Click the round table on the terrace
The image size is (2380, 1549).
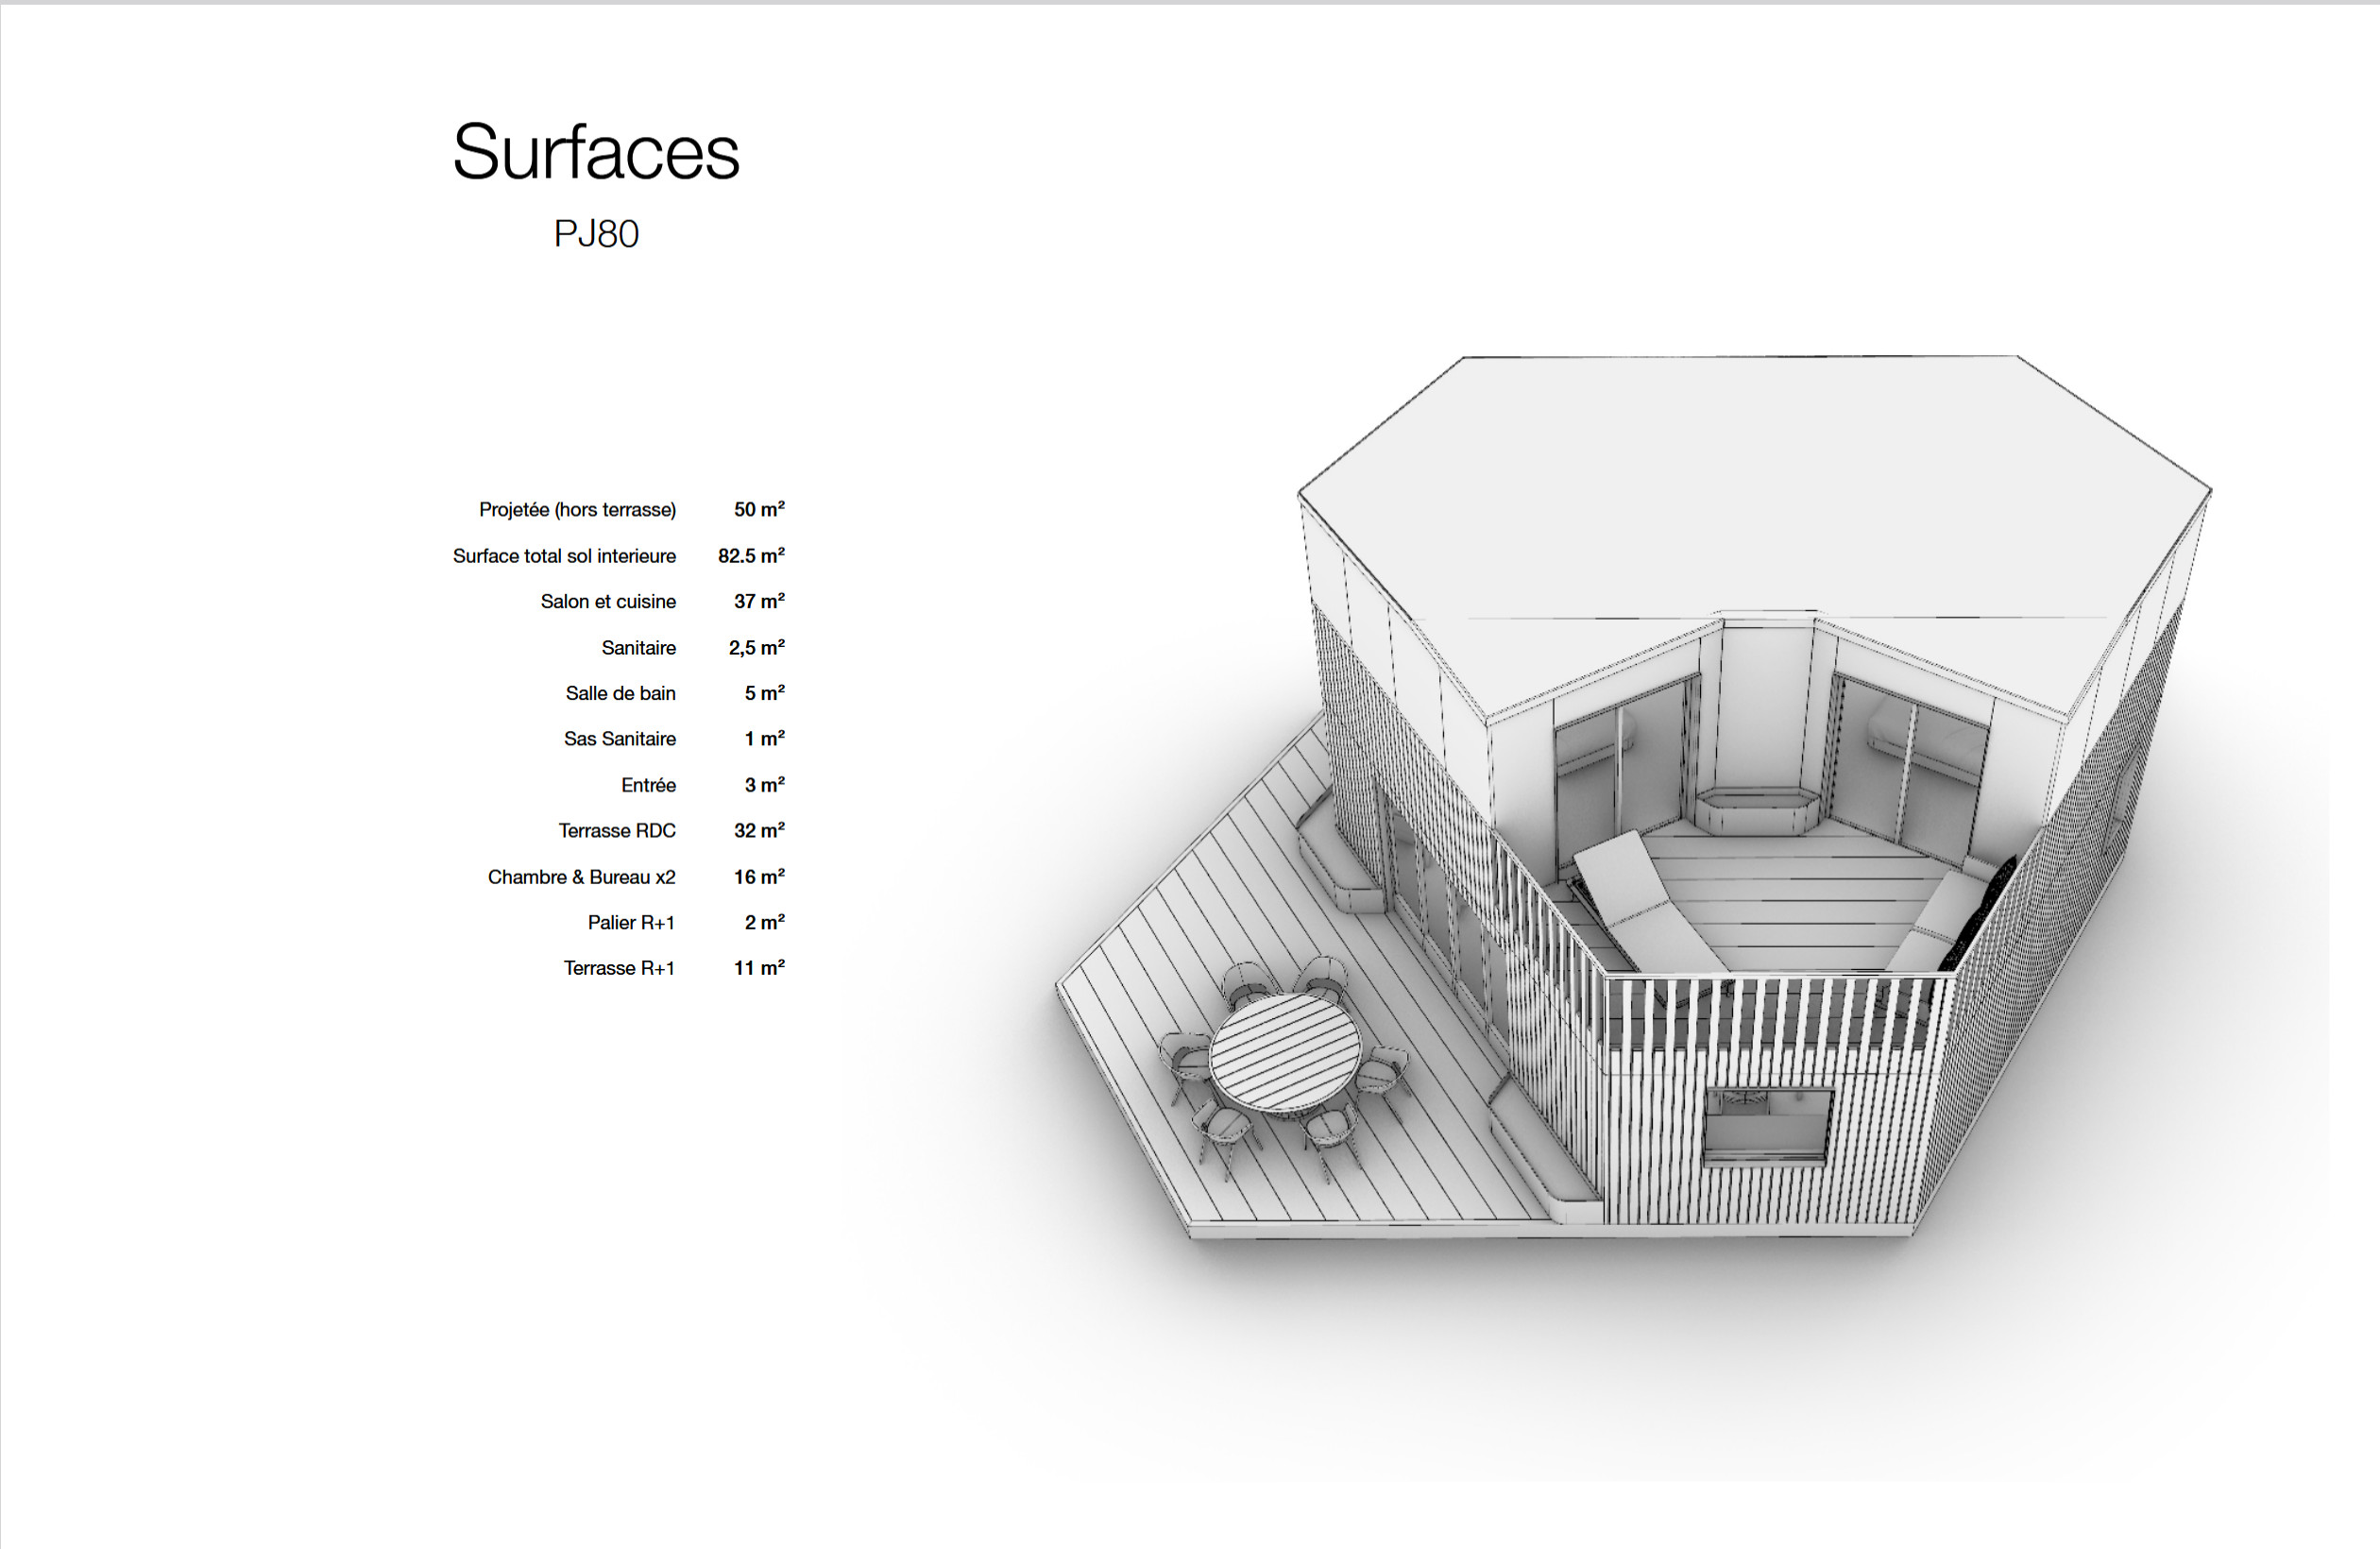click(1285, 1051)
